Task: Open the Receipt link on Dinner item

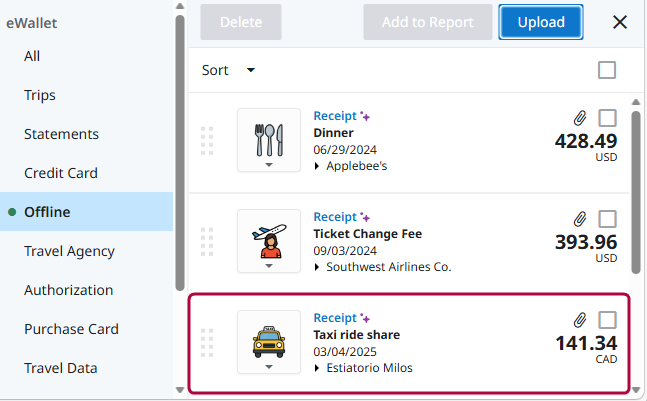Action: pyautogui.click(x=335, y=116)
